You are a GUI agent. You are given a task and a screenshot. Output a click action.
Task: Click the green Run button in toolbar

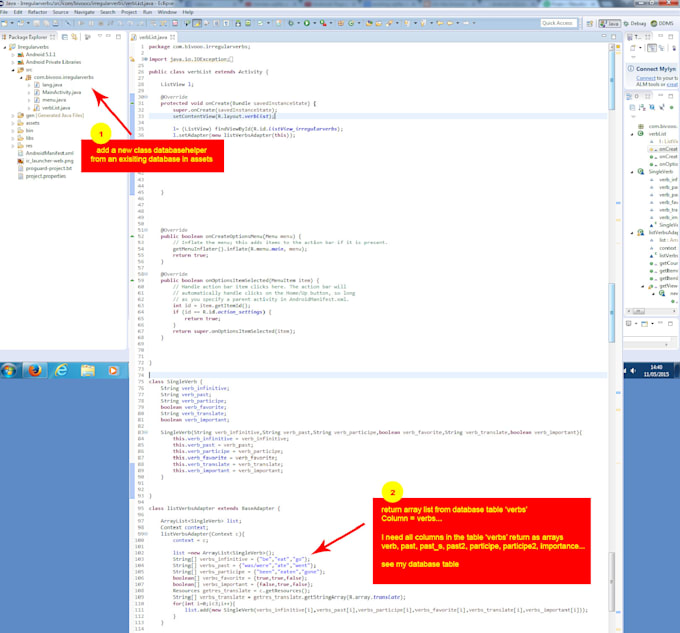coord(307,23)
